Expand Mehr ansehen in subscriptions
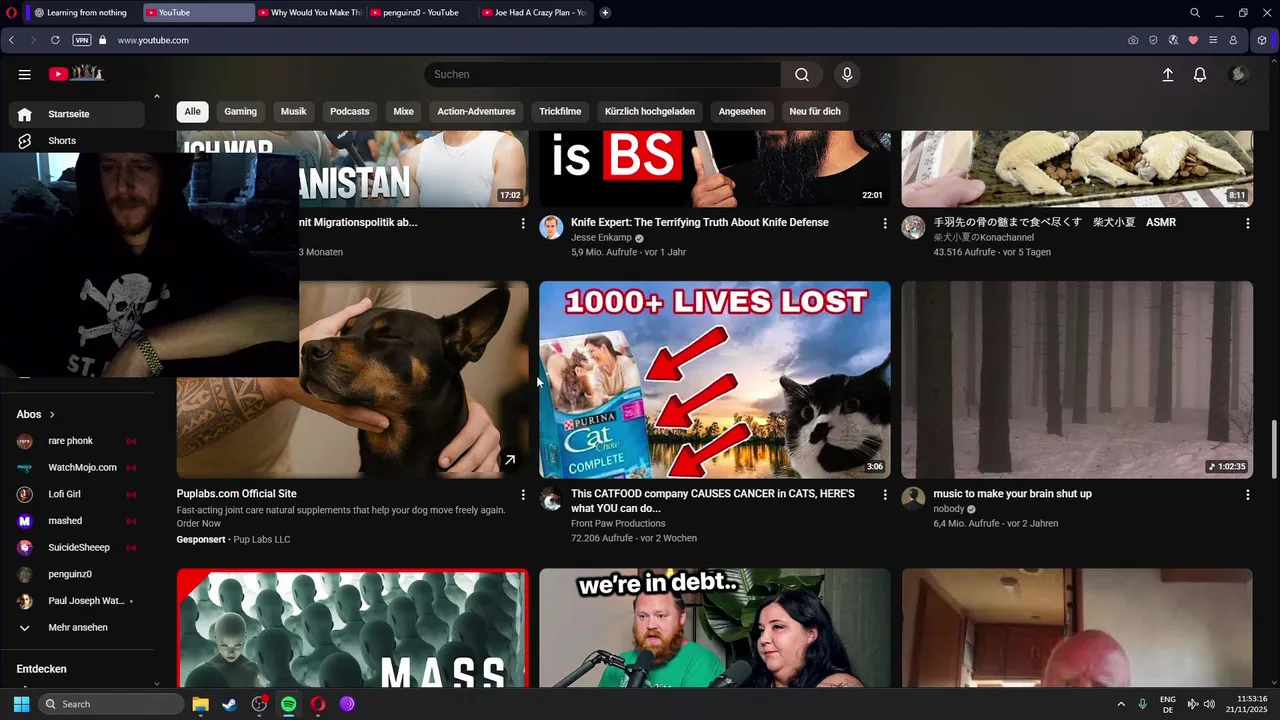The image size is (1280, 720). click(77, 627)
